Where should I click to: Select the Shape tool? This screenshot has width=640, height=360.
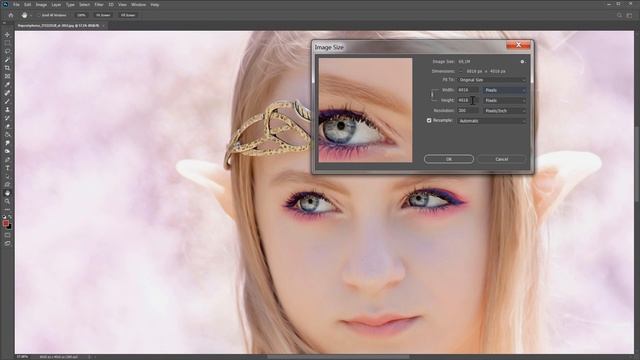(7, 184)
